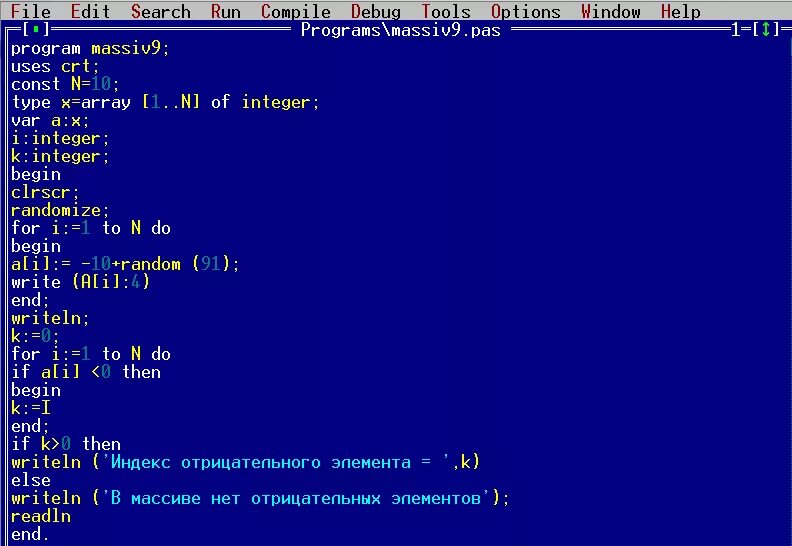Click the green zoom arrow icon
This screenshot has width=792, height=546.
coord(766,30)
